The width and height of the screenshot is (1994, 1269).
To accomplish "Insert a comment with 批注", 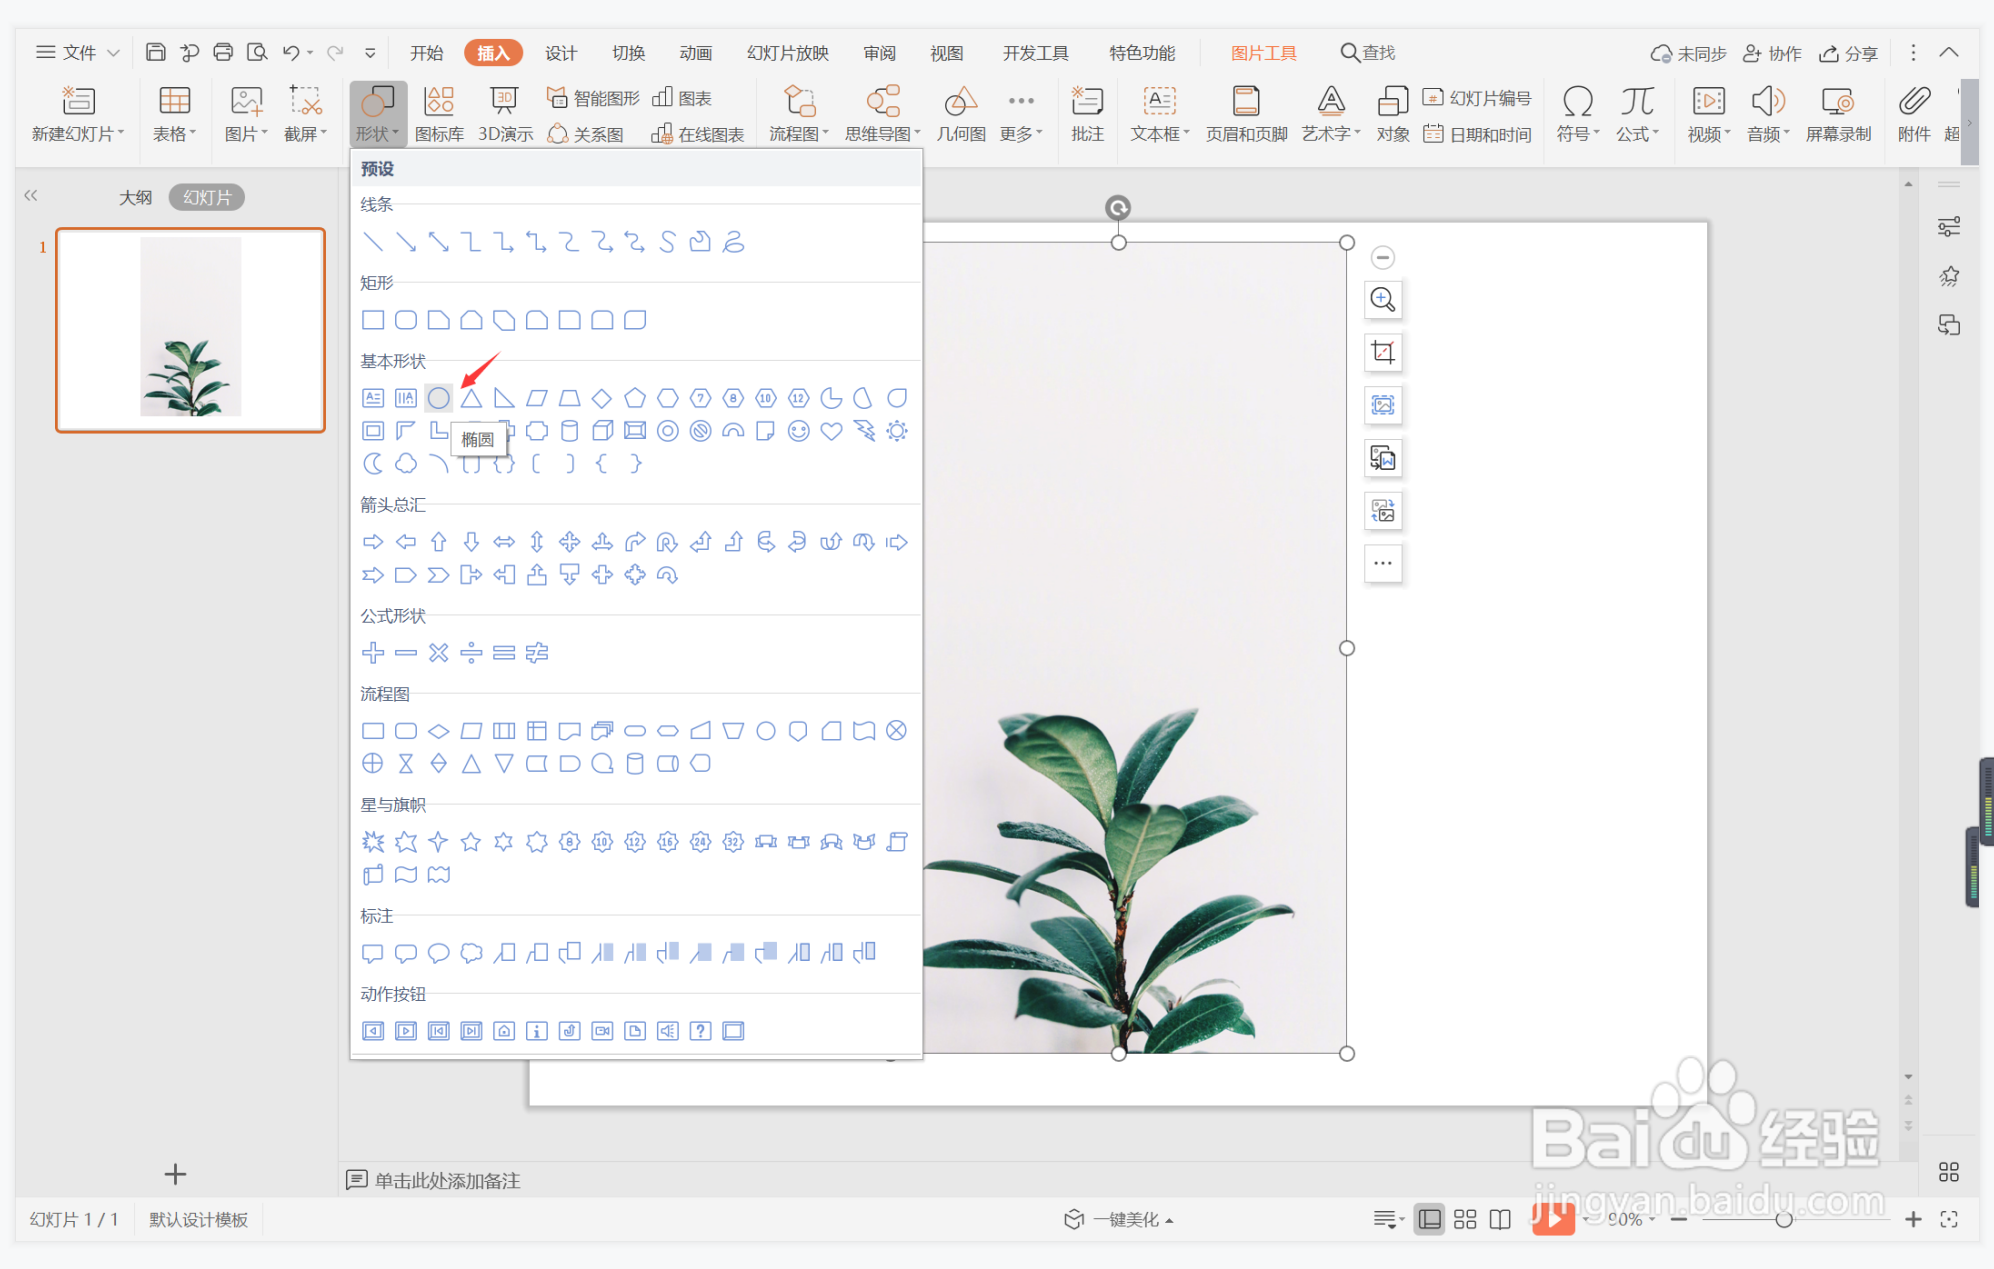I will [x=1087, y=114].
